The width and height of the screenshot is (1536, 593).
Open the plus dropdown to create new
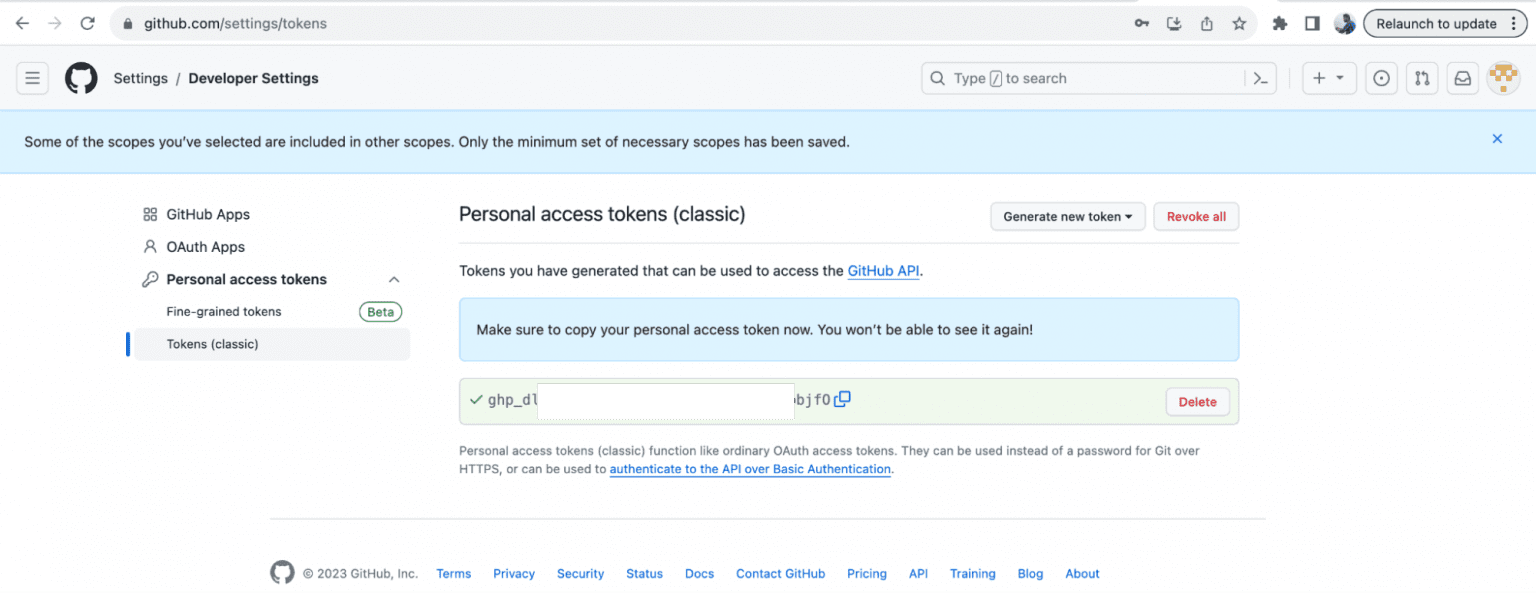pyautogui.click(x=1329, y=78)
